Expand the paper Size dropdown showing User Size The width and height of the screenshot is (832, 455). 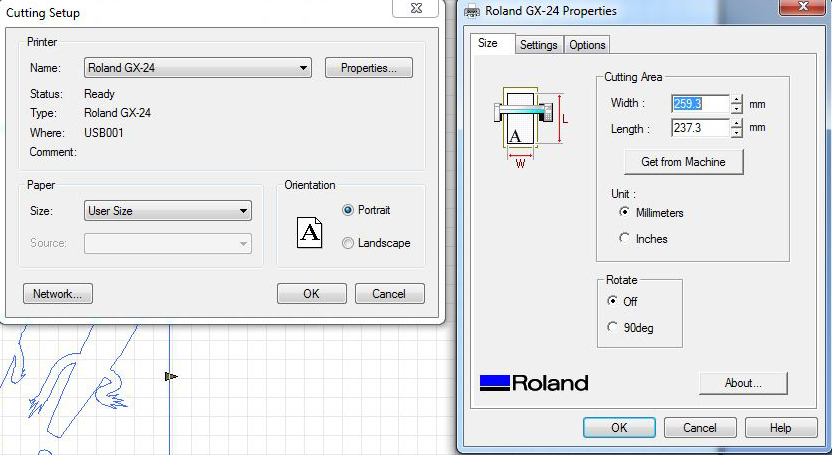coord(168,211)
